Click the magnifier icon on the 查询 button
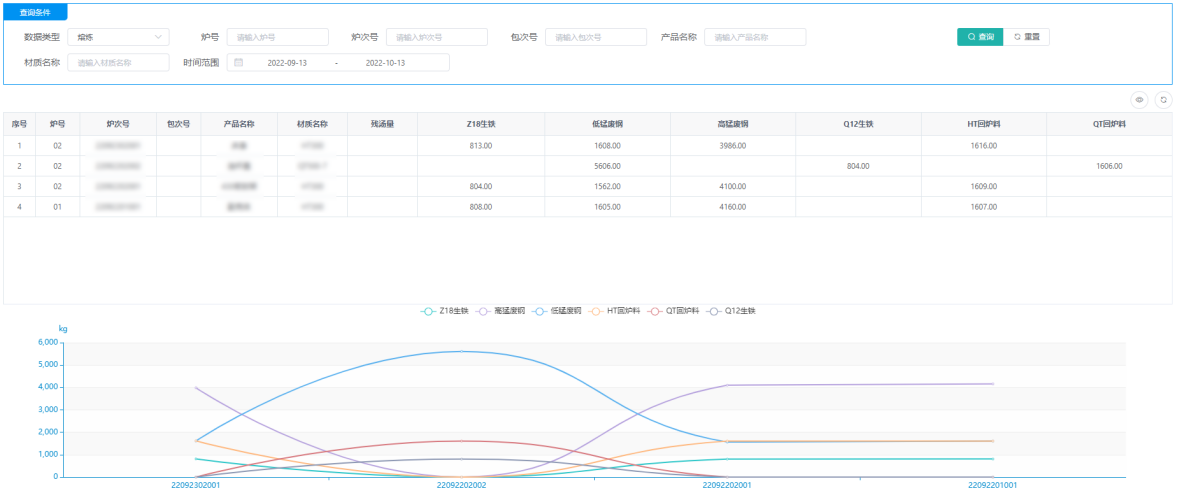 tap(972, 37)
